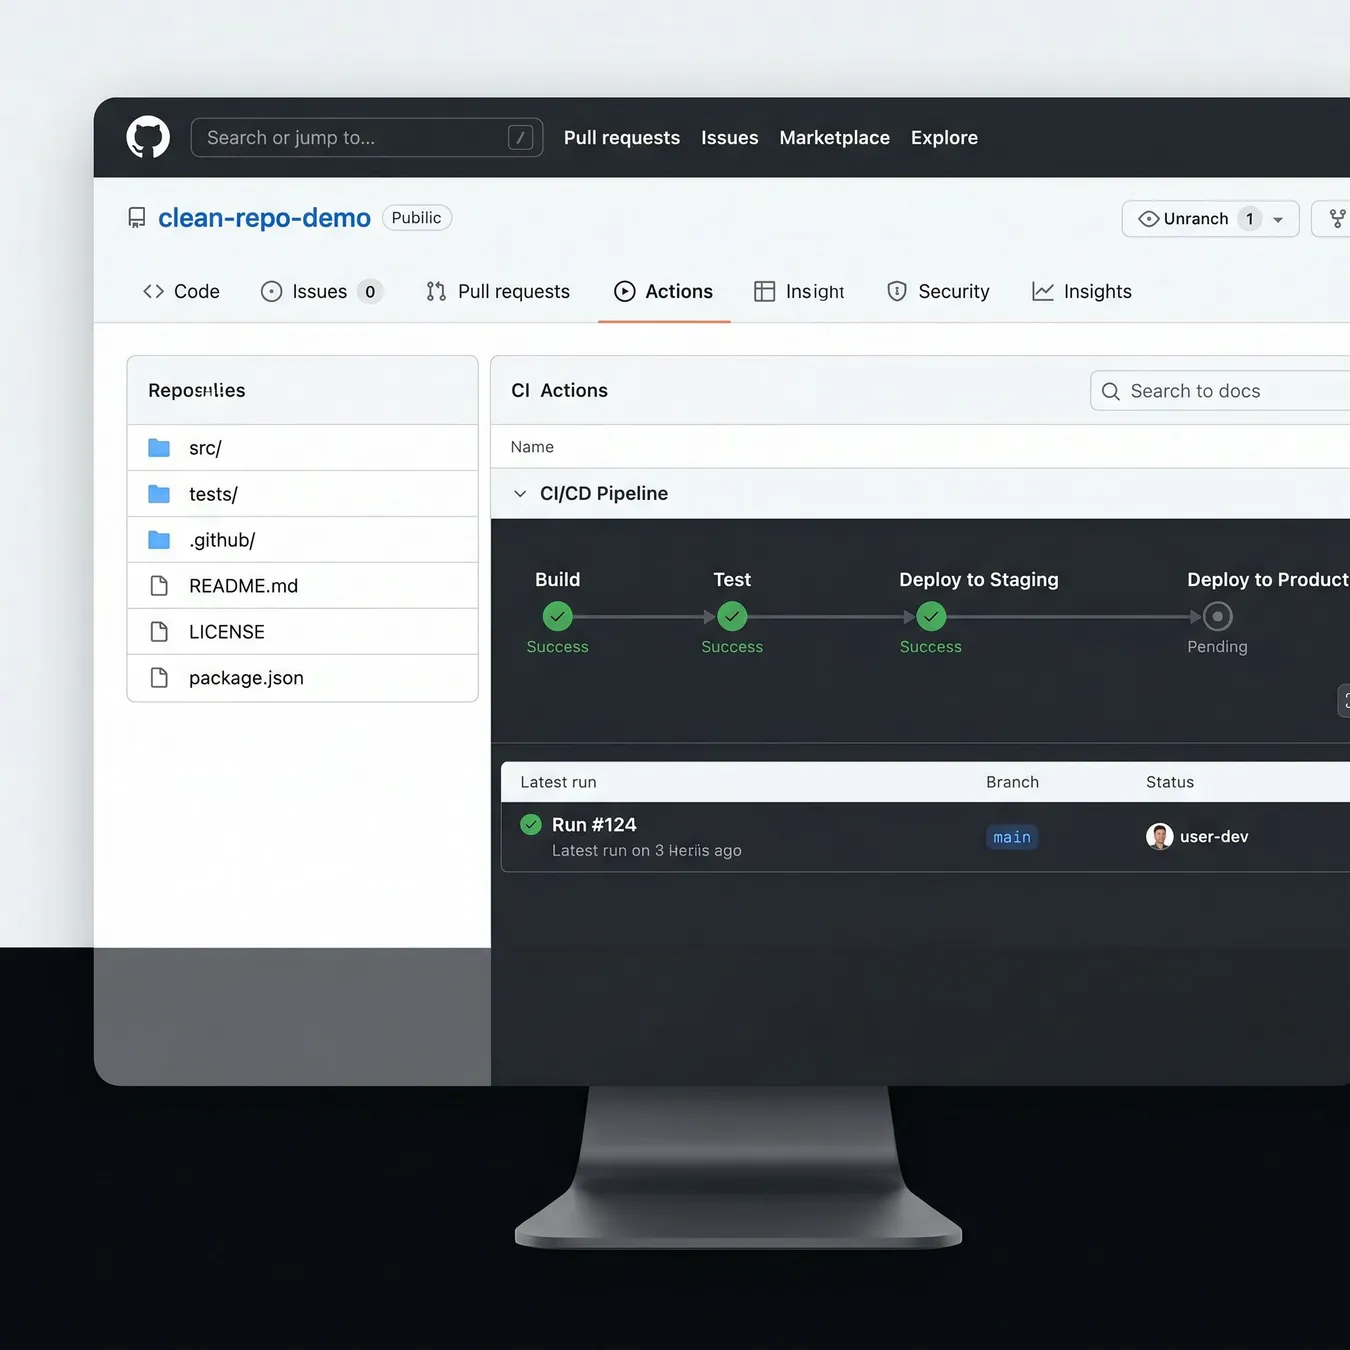Click the Issues count badge 0
Screen dimensions: 1350x1350
[x=370, y=291]
